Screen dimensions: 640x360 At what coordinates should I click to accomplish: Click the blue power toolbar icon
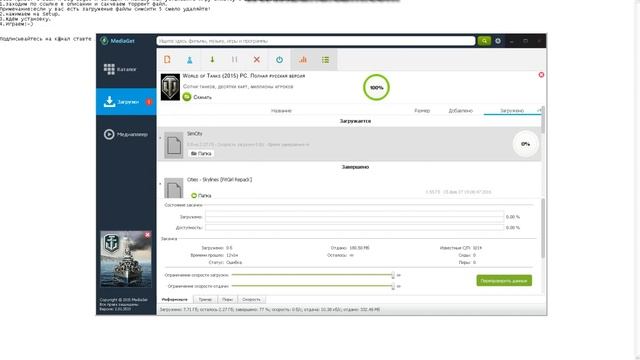point(279,60)
